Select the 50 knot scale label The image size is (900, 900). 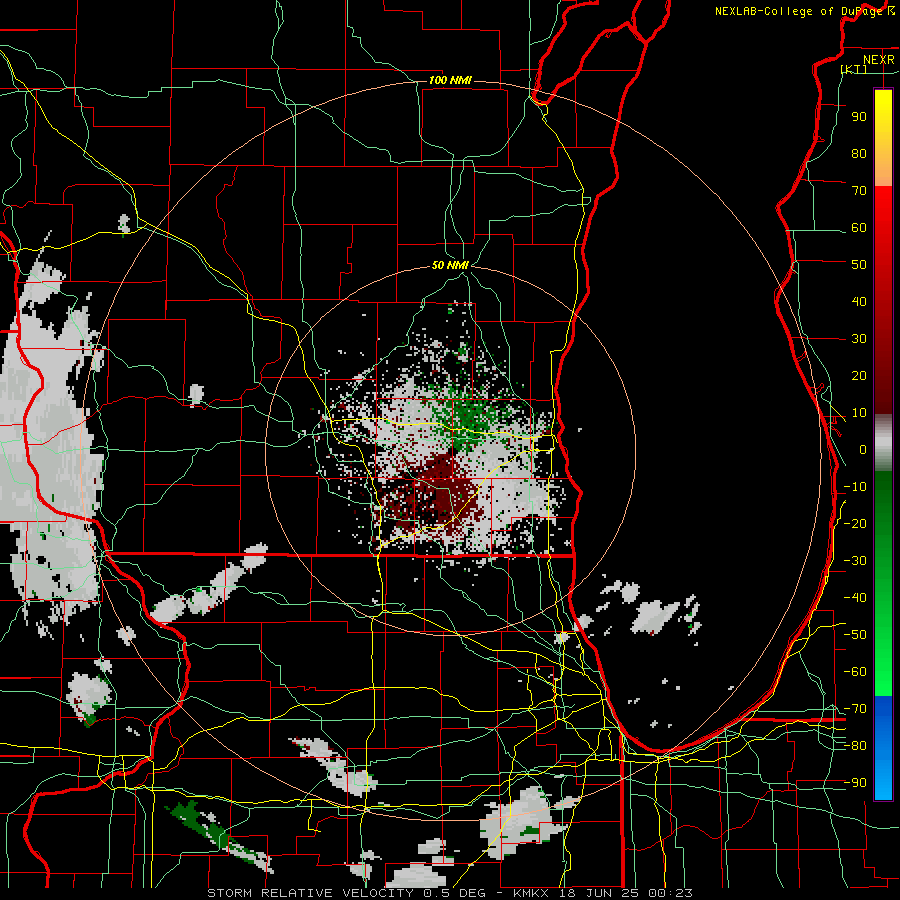pos(859,265)
